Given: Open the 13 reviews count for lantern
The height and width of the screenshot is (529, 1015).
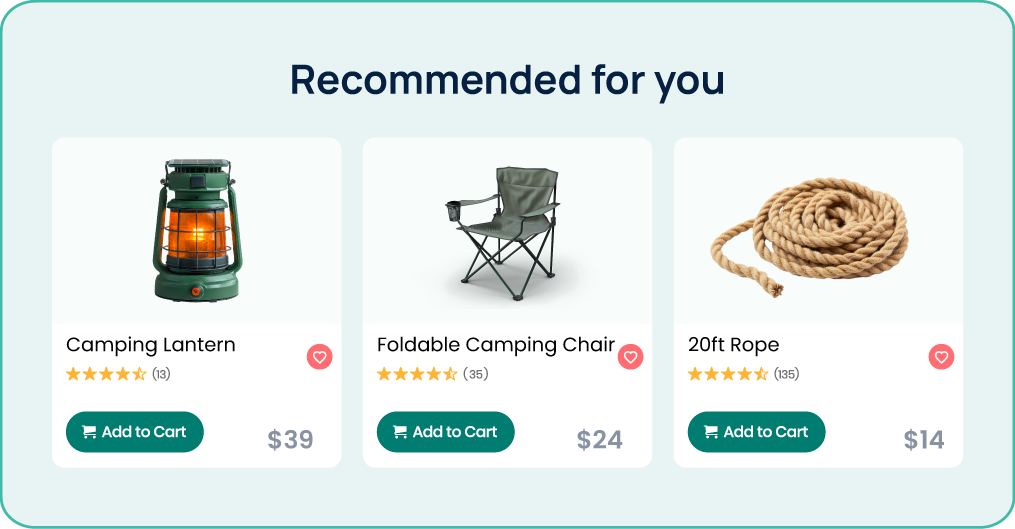Looking at the screenshot, I should click(x=161, y=374).
